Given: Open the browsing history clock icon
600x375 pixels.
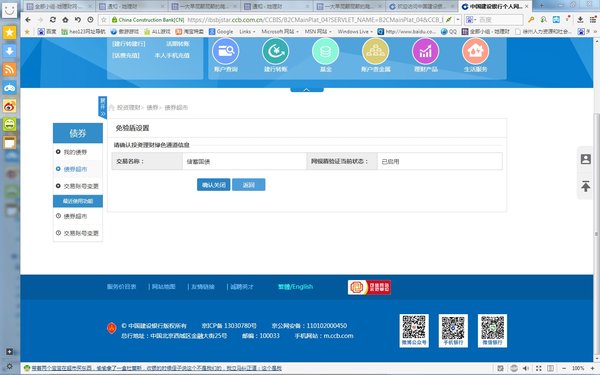Looking at the screenshot, I should (90, 20).
